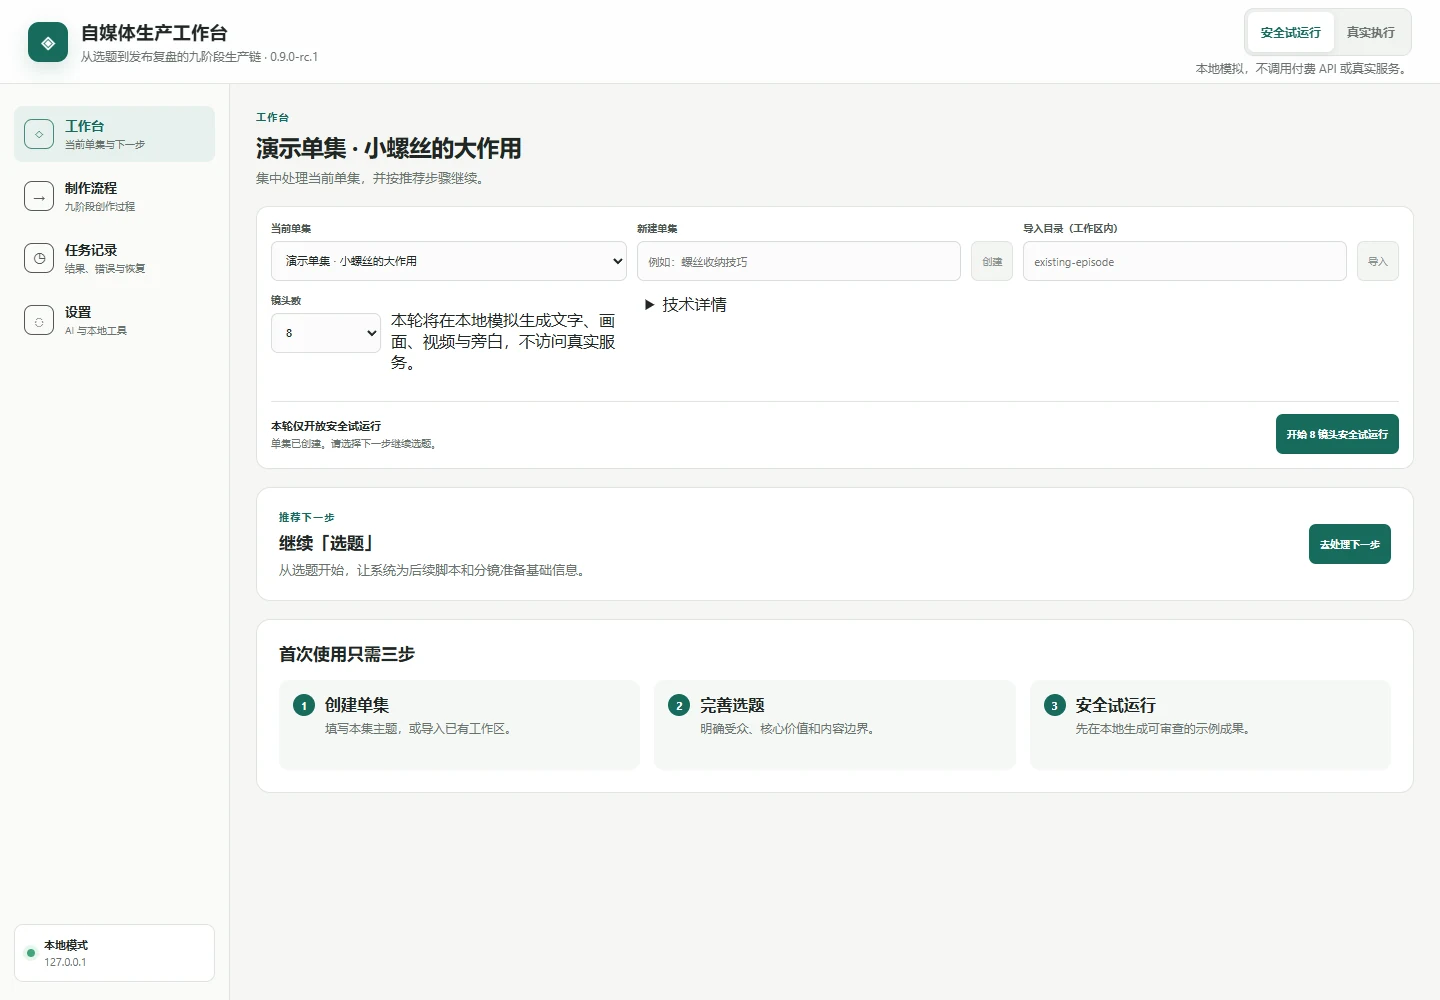Focus the 导入目录 input field

coord(1185,261)
